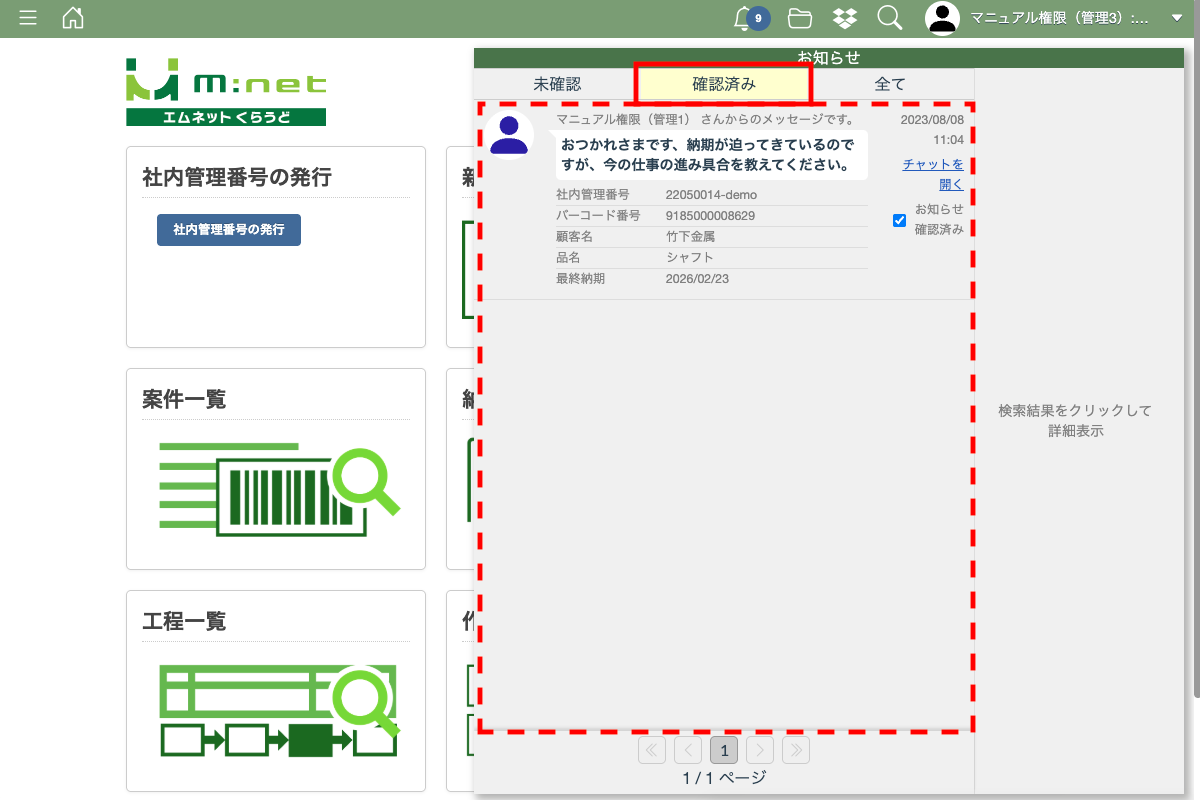
Task: Click the folder icon in header
Action: point(799,18)
